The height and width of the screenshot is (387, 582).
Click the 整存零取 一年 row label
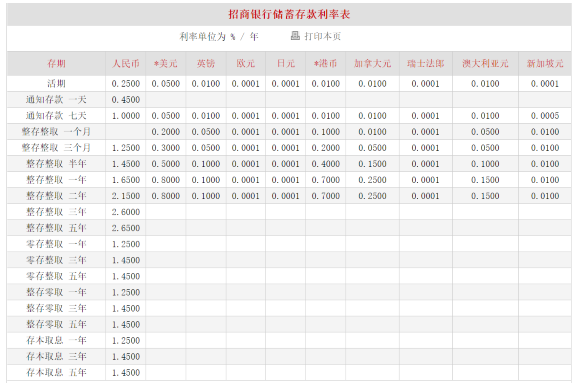[56, 292]
